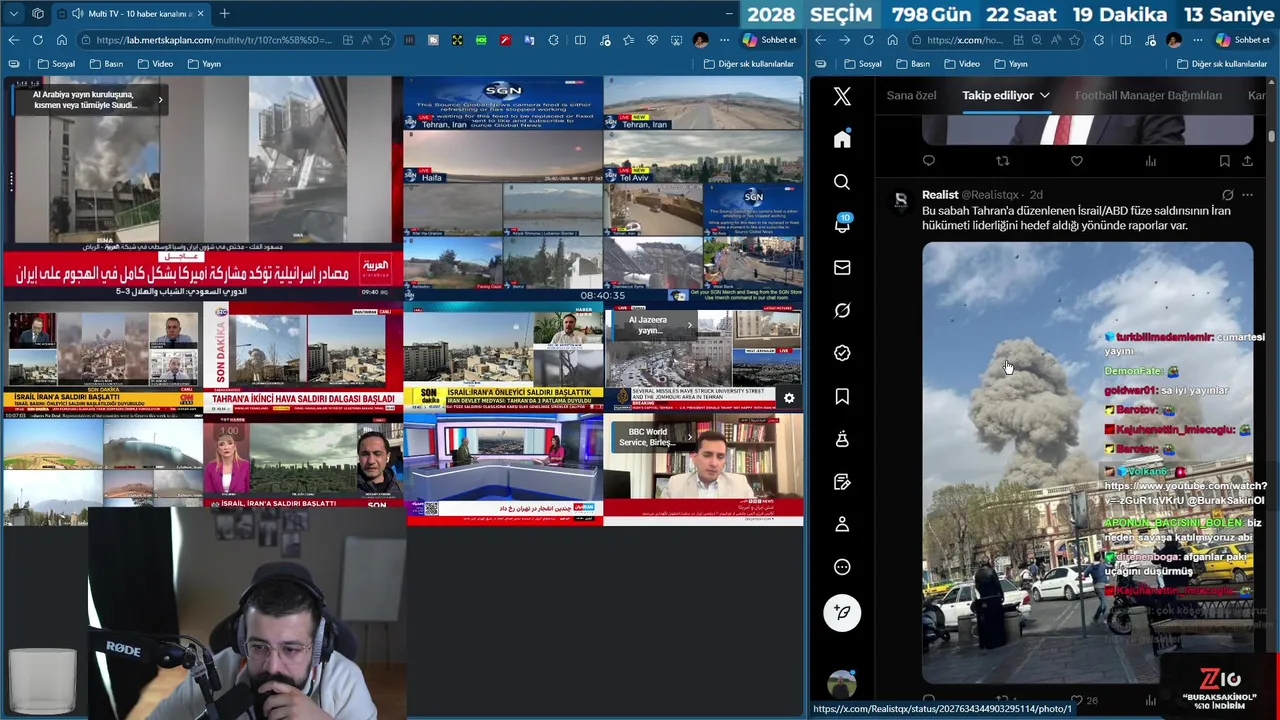Image resolution: width=1280 pixels, height=720 pixels.
Task: Open the account avatar in X sidebar
Action: pyautogui.click(x=842, y=684)
